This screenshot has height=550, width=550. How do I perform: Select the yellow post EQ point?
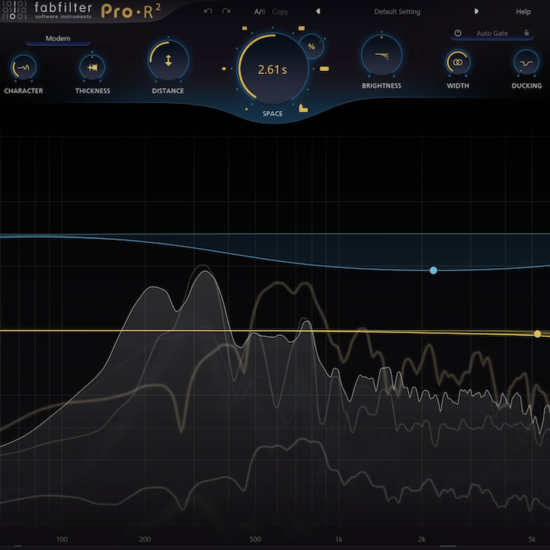tap(537, 334)
